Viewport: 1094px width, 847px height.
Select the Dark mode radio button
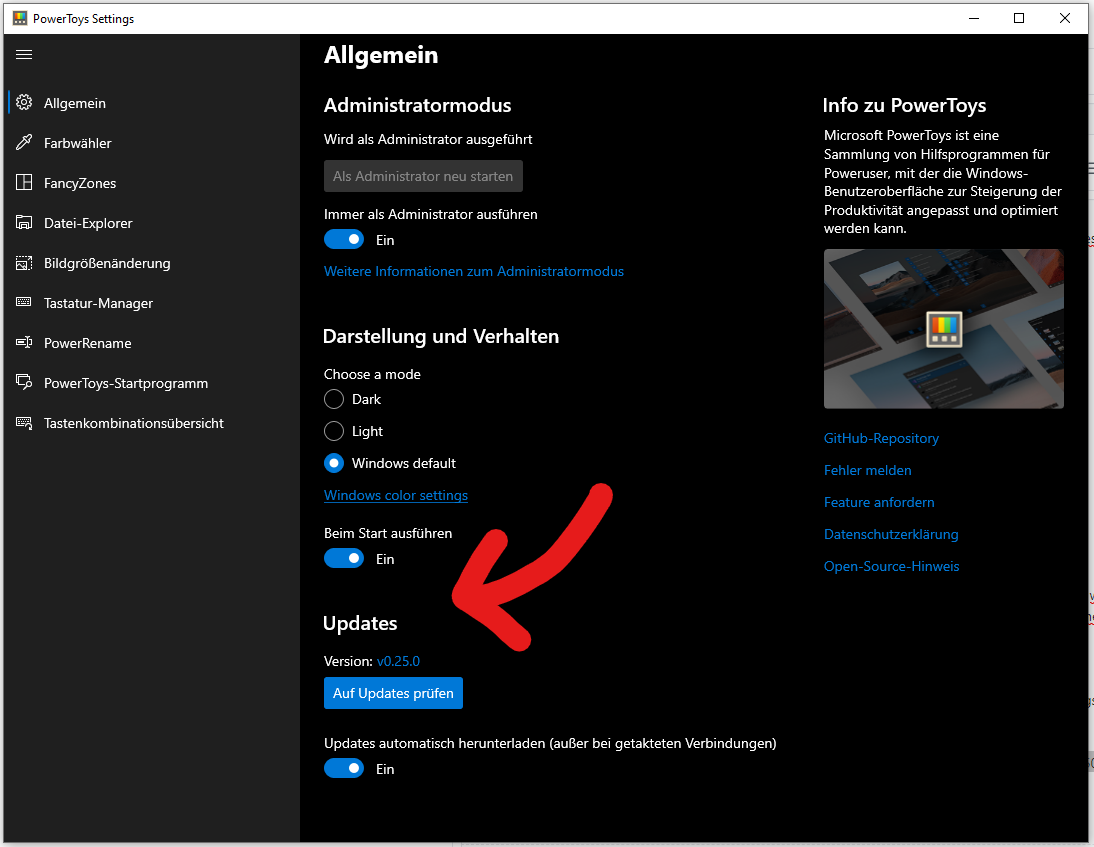333,399
